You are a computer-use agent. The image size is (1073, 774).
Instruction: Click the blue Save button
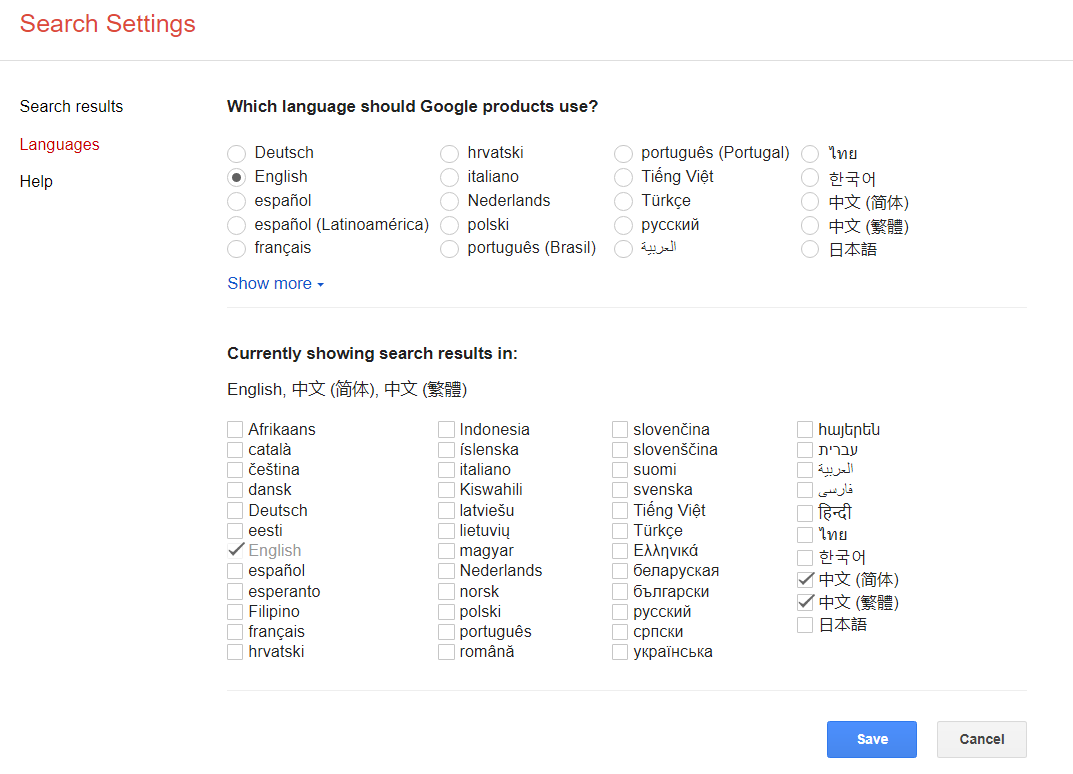tap(871, 739)
